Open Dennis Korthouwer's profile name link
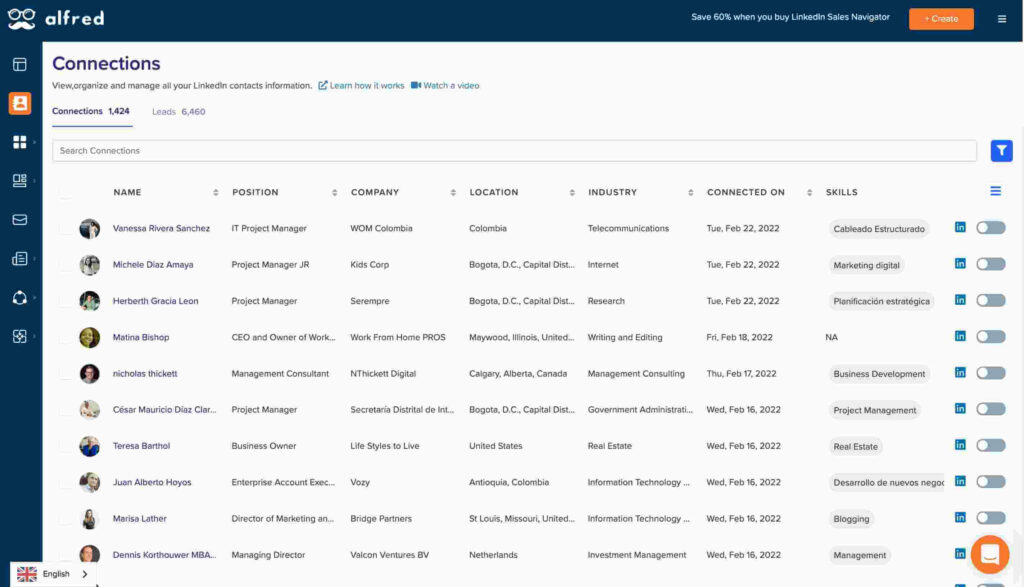Screen dimensions: 1024x587 point(164,555)
